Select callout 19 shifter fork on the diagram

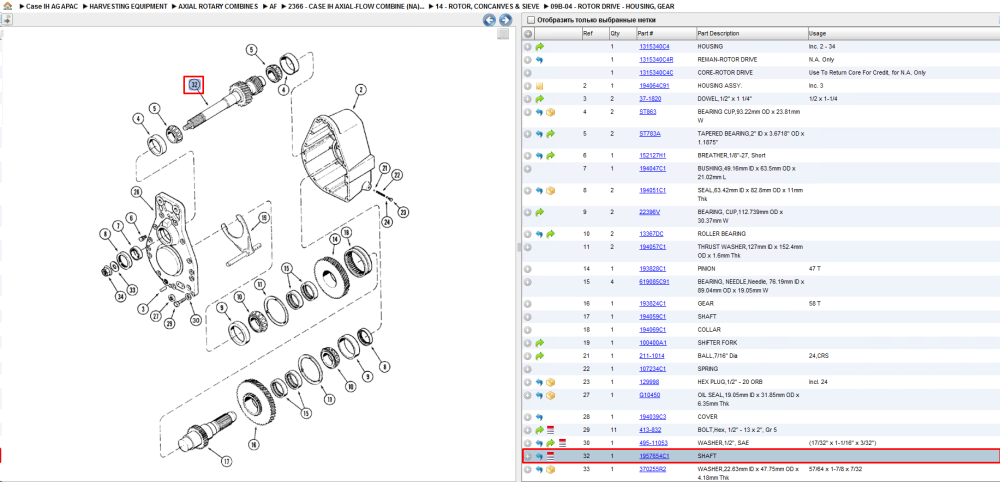coord(263,217)
